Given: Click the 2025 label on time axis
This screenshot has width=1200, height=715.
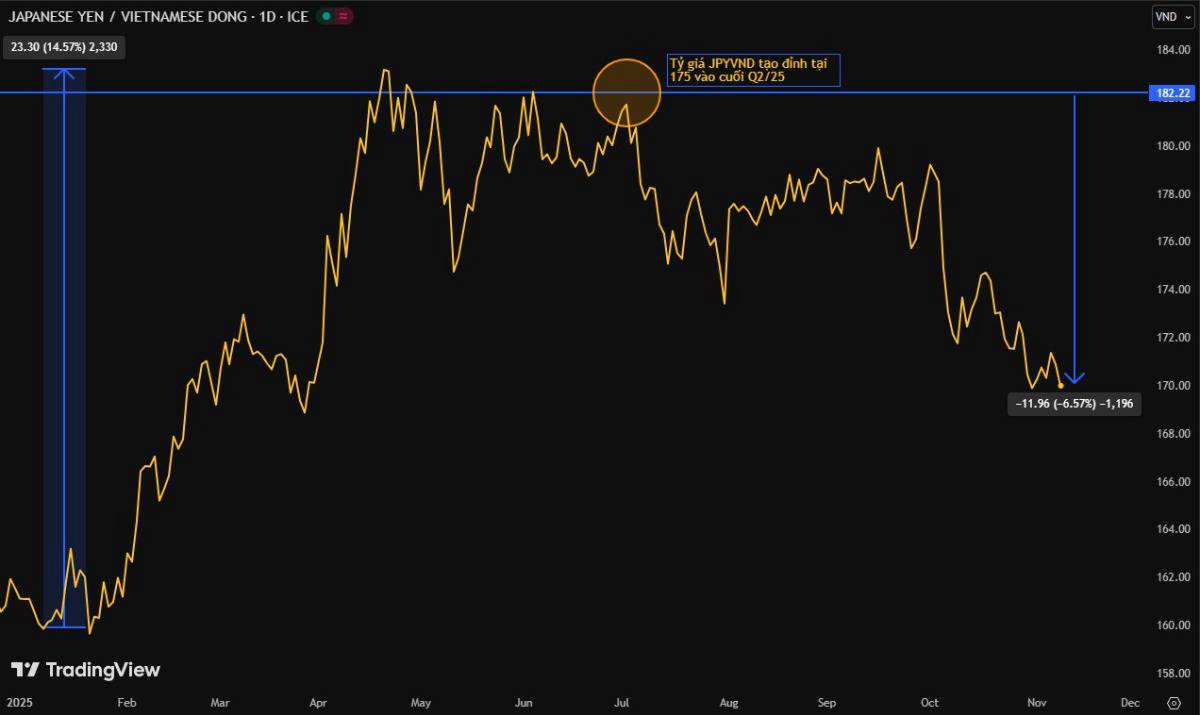Looking at the screenshot, I should click(20, 702).
